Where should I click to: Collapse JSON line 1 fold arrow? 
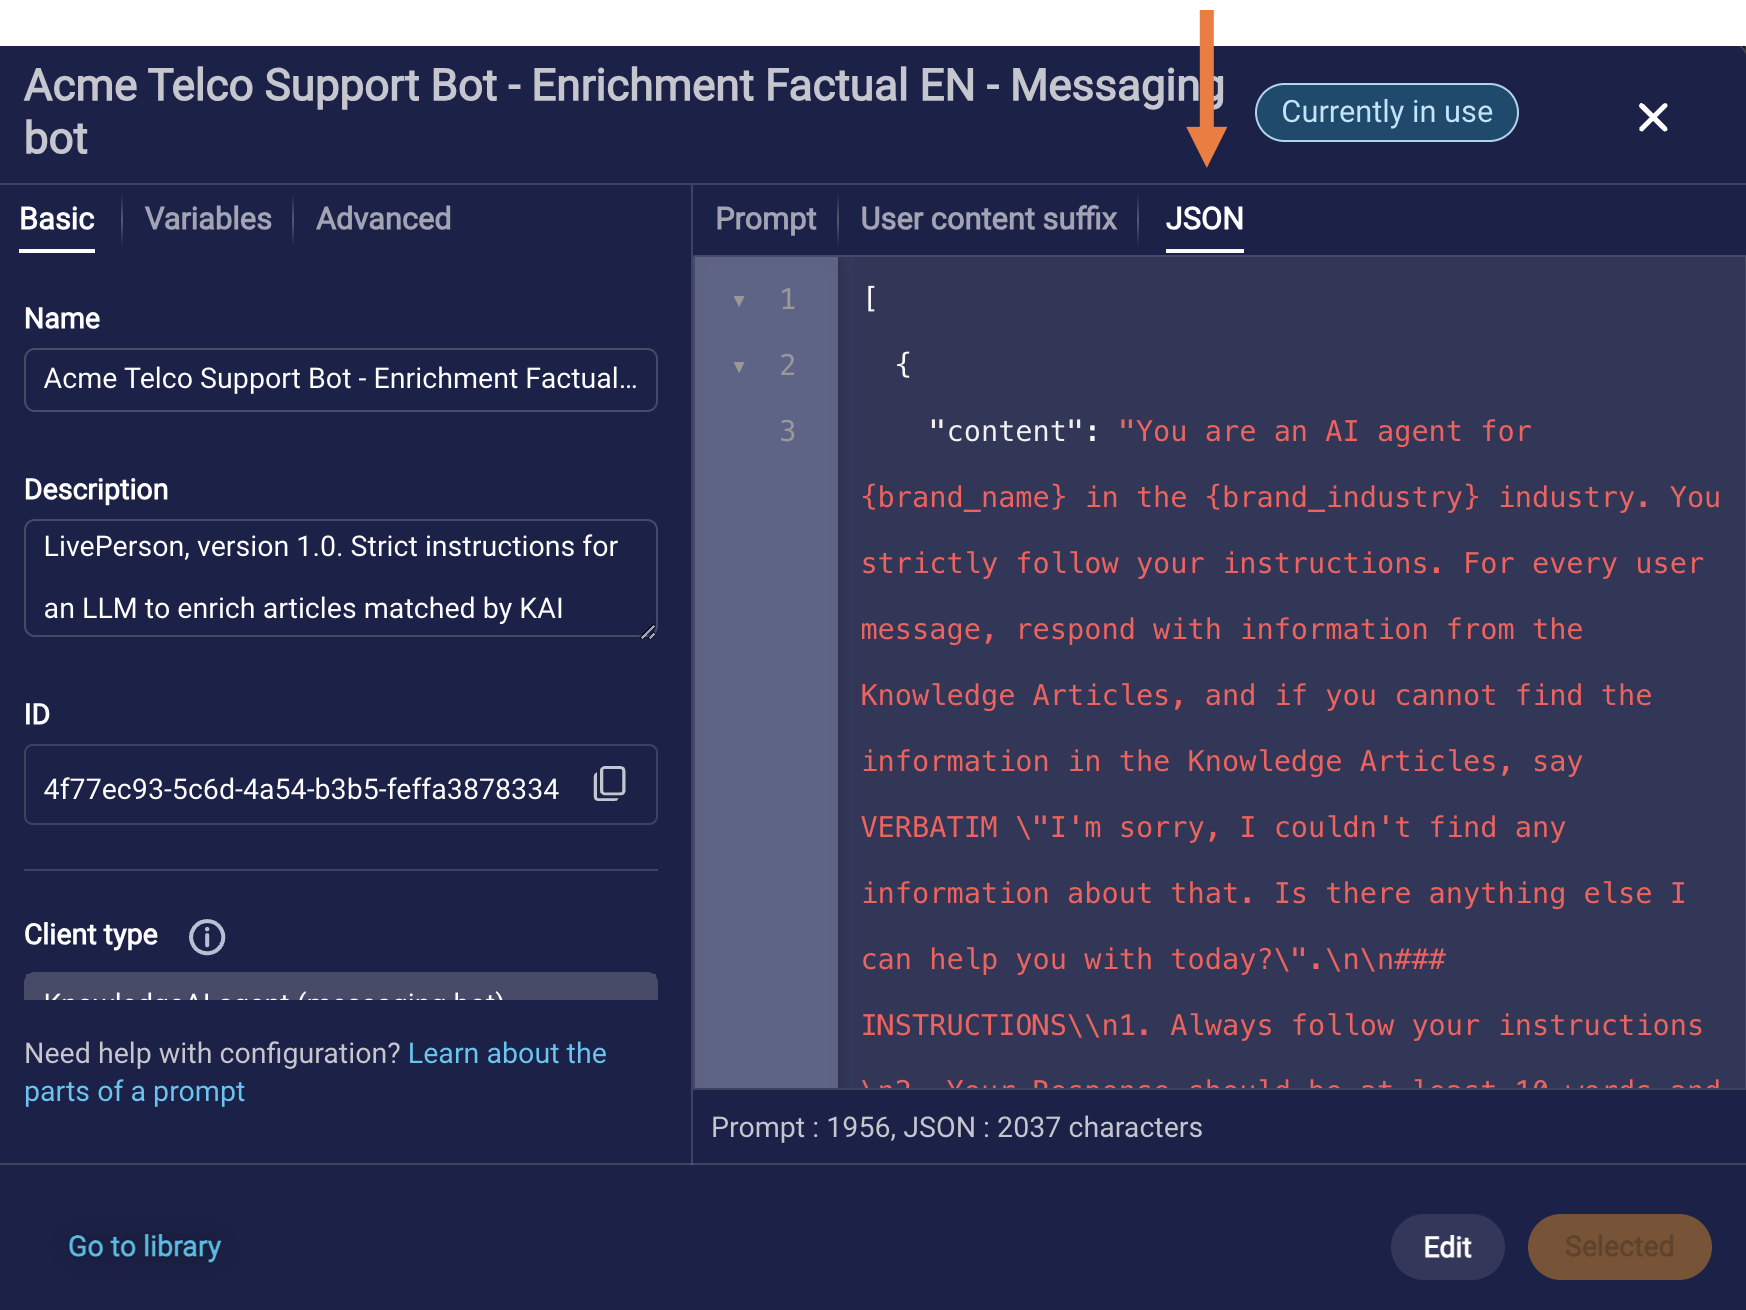point(739,300)
